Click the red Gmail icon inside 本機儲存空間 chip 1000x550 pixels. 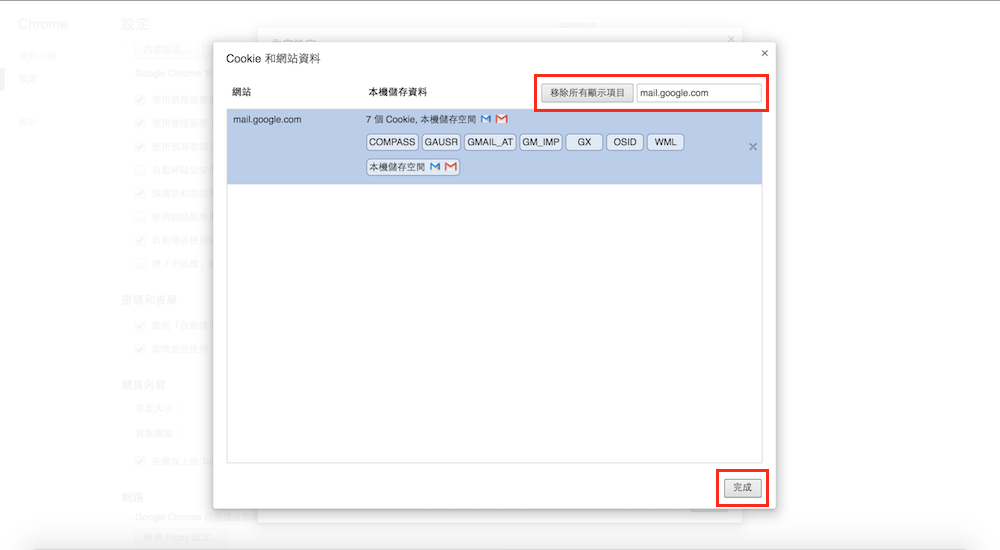click(x=451, y=167)
